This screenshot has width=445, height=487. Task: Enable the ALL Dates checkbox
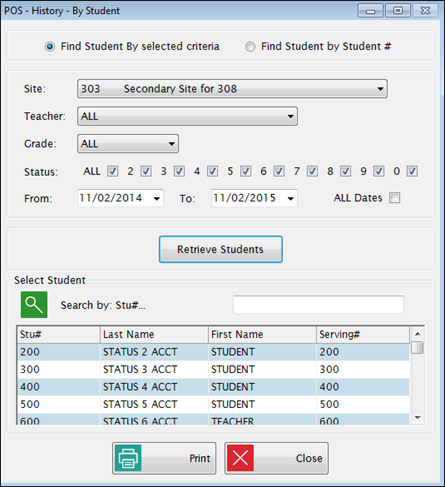pos(395,198)
